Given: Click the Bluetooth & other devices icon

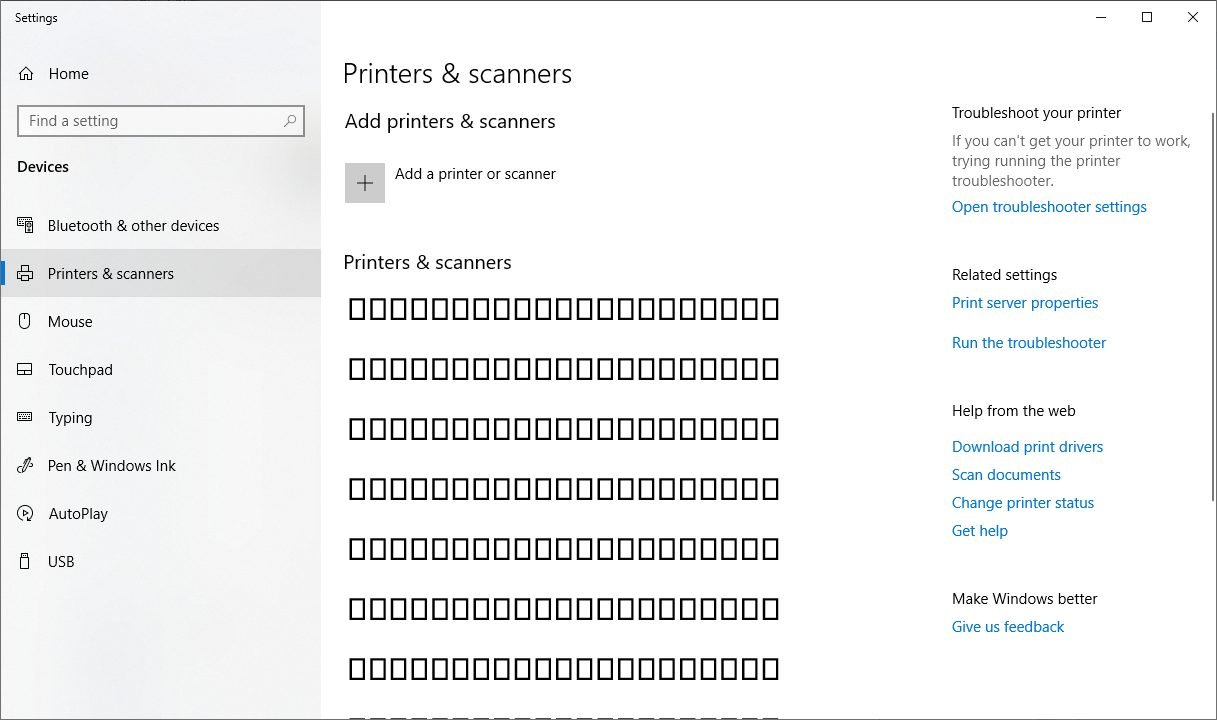Looking at the screenshot, I should click(26, 226).
